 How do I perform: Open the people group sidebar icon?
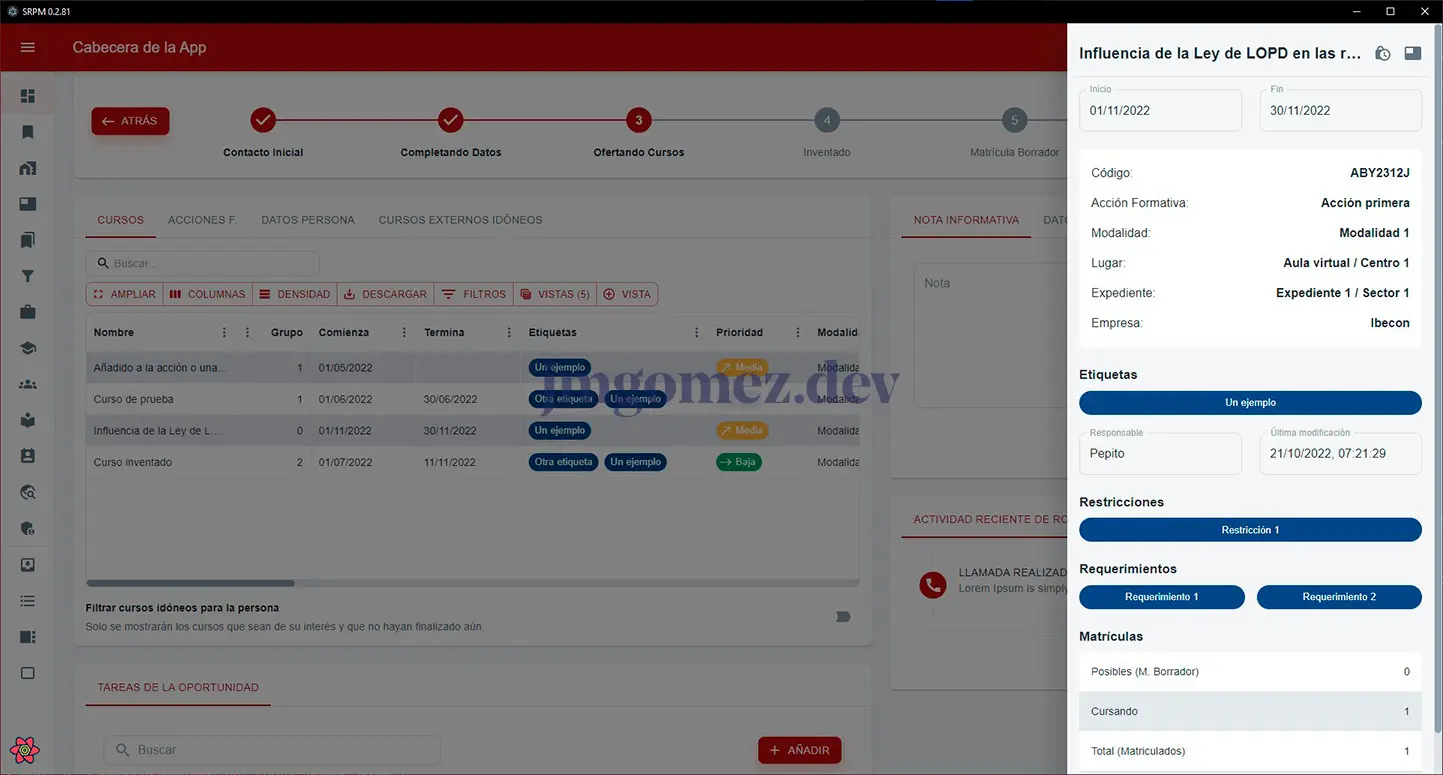(x=28, y=384)
